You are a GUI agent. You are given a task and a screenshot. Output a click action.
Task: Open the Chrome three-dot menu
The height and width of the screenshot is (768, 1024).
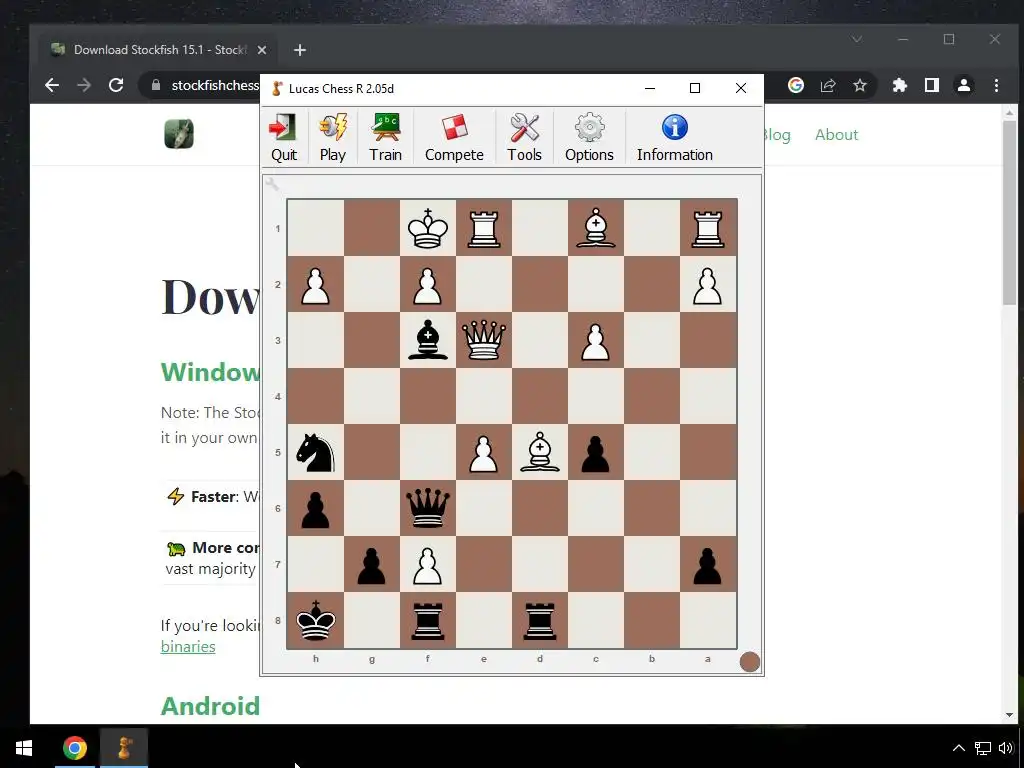[996, 85]
